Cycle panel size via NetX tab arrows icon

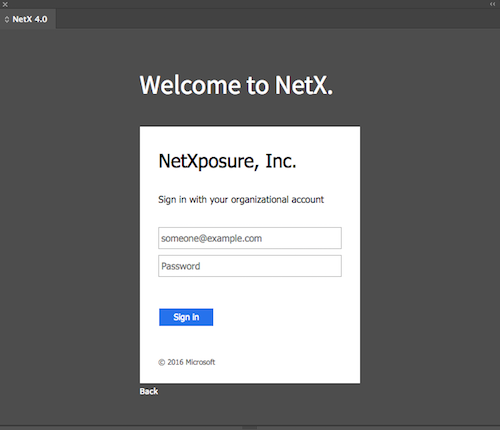pyautogui.click(x=7, y=19)
